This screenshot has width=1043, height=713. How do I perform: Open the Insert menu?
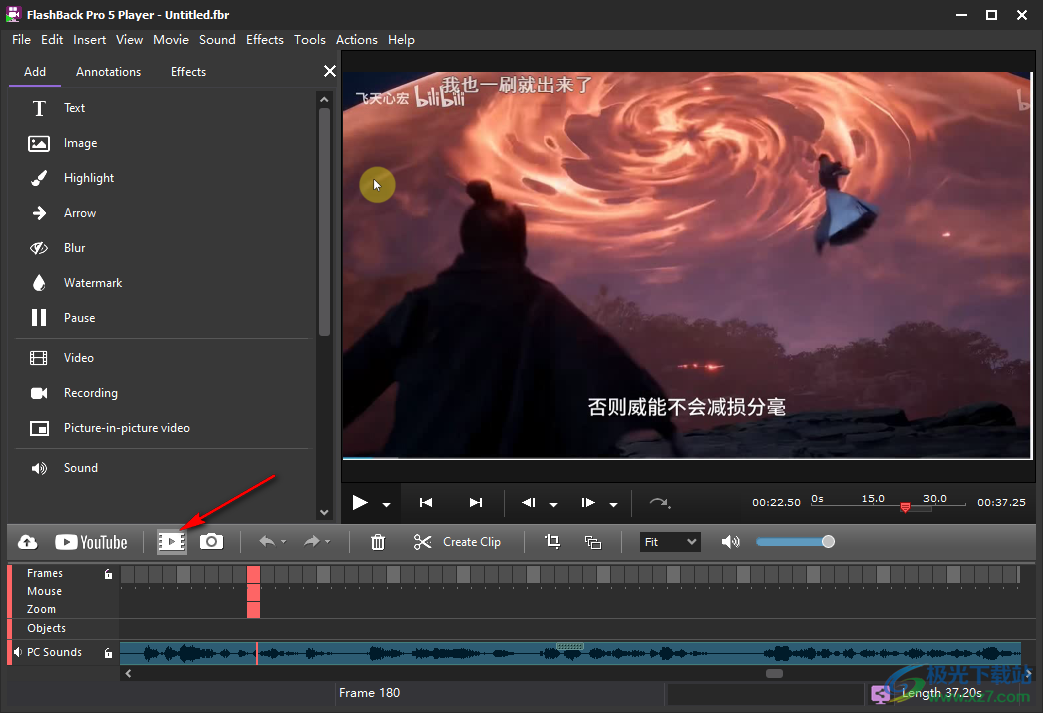90,40
